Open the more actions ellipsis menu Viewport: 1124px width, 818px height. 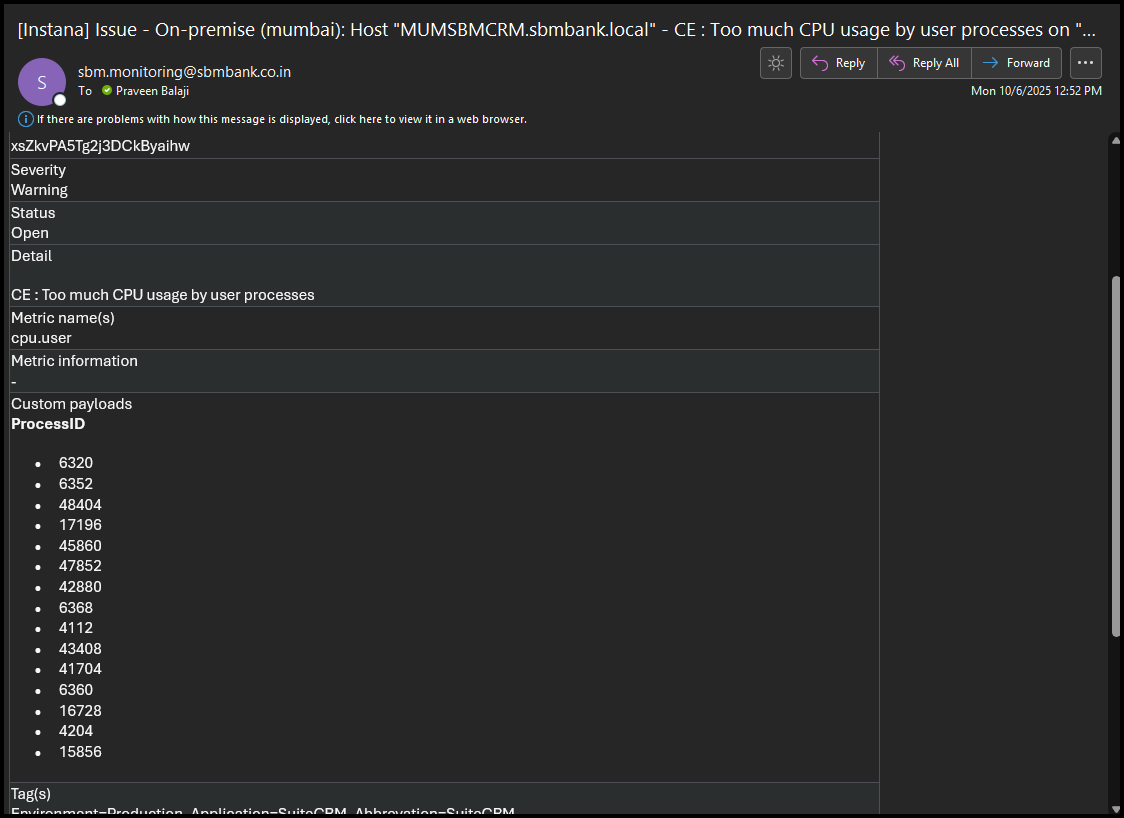(x=1085, y=63)
